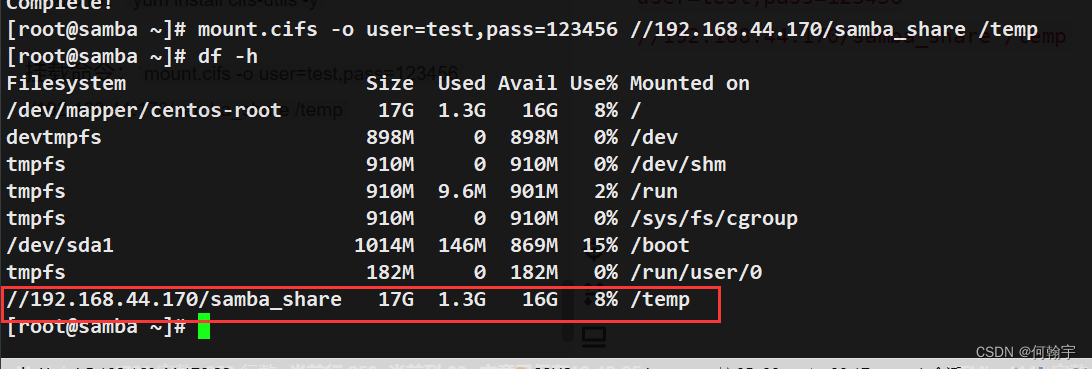Click the 'df -h' command text
1092x369 pixels.
click(228, 56)
